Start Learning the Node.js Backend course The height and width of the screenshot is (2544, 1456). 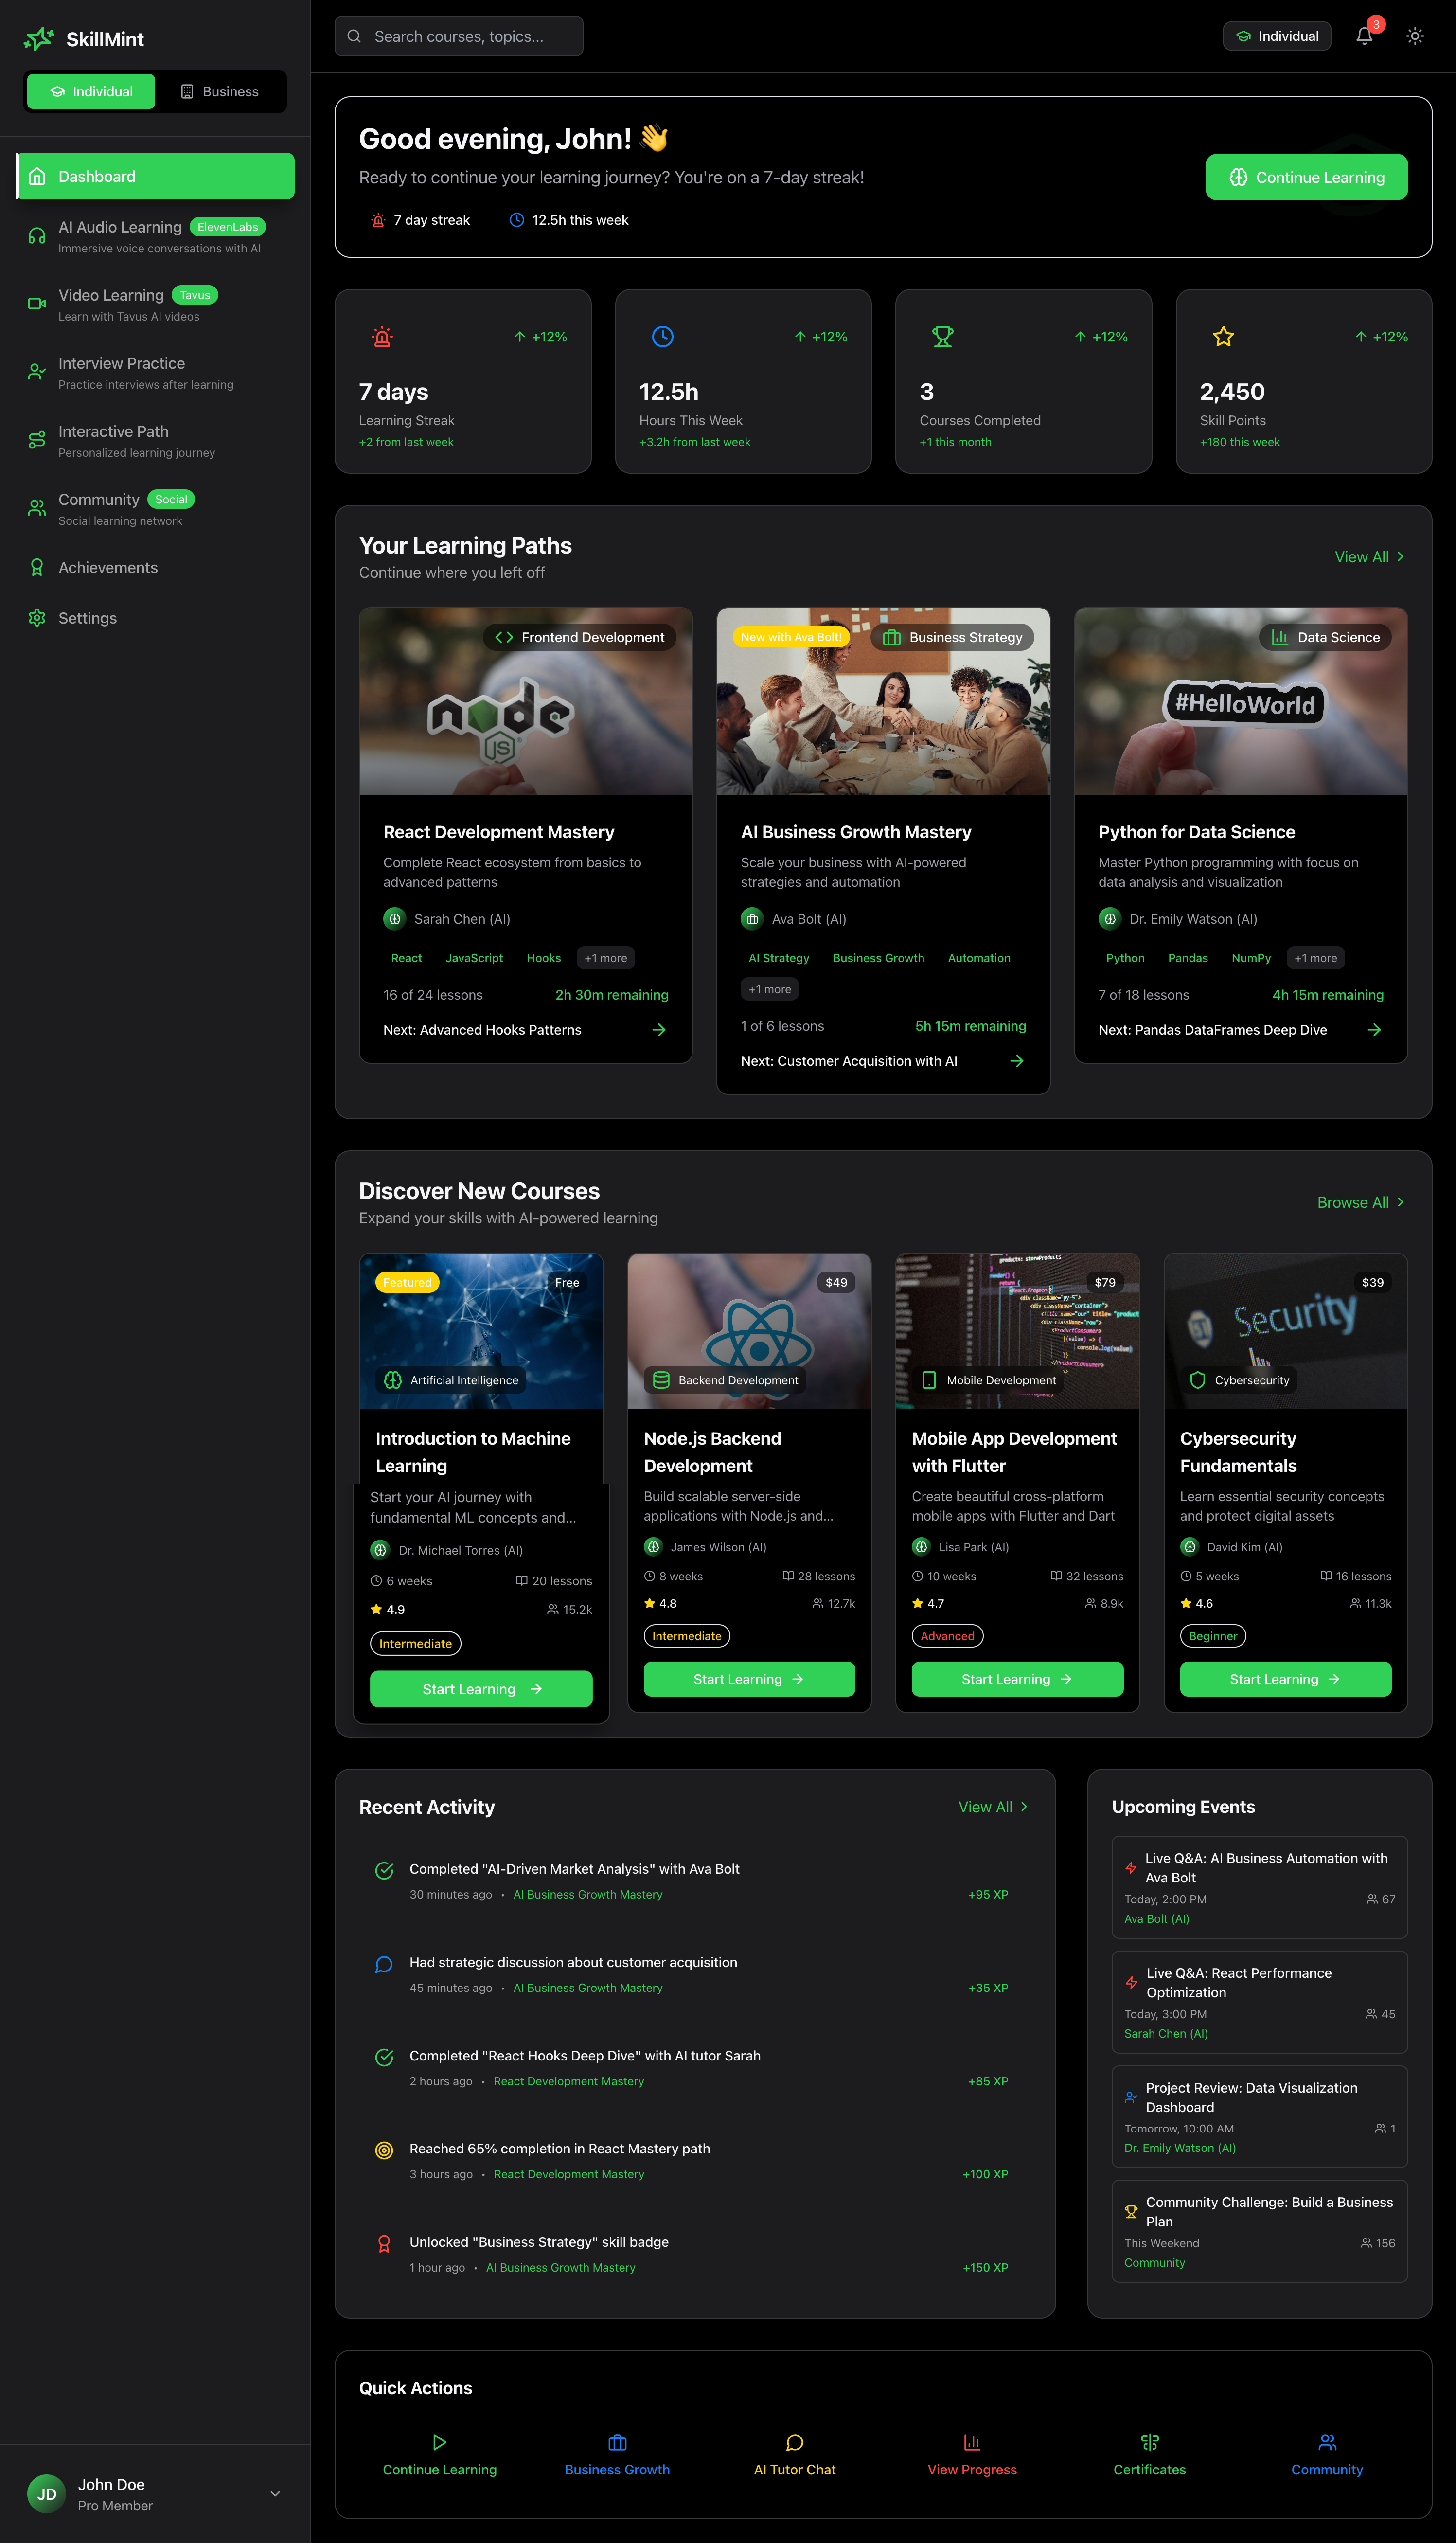(x=748, y=1679)
